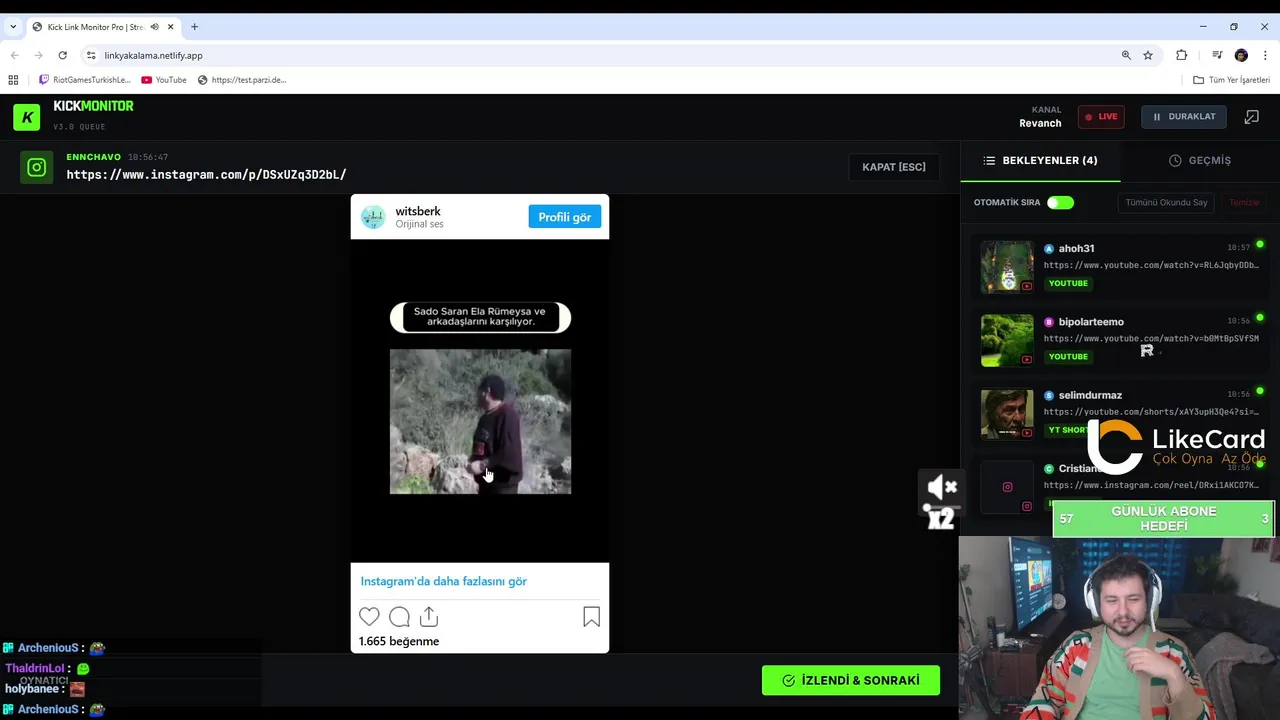The image size is (1280, 720).
Task: Click the Chrome profile avatar icon
Action: (x=1241, y=55)
